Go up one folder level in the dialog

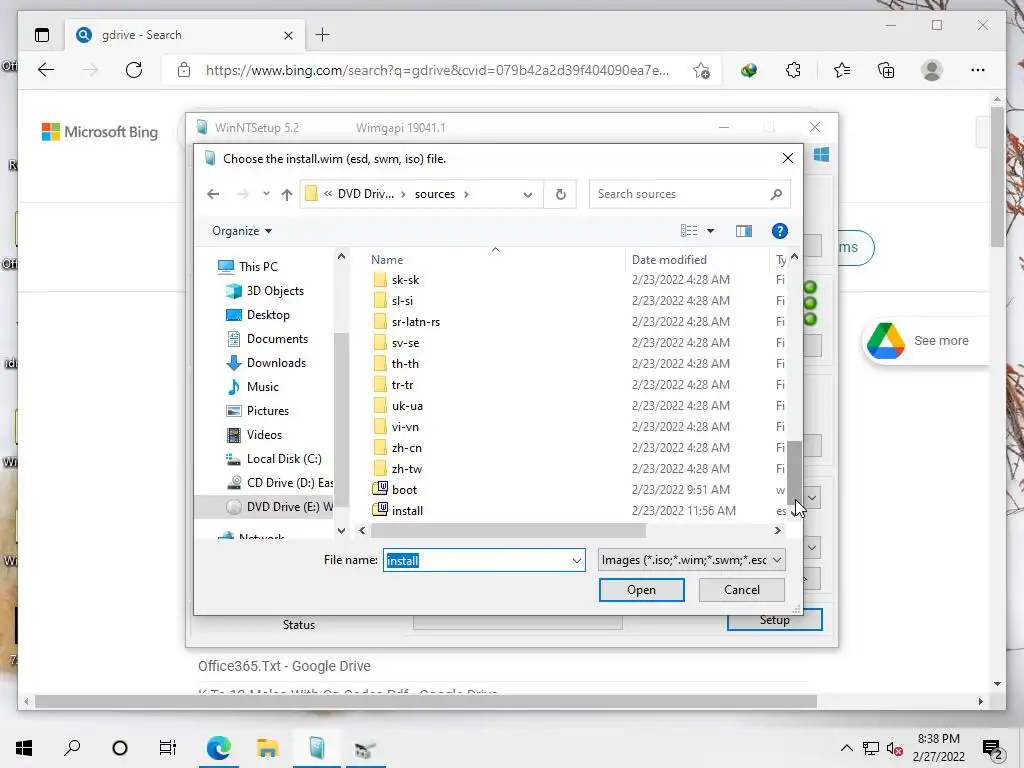pyautogui.click(x=286, y=194)
